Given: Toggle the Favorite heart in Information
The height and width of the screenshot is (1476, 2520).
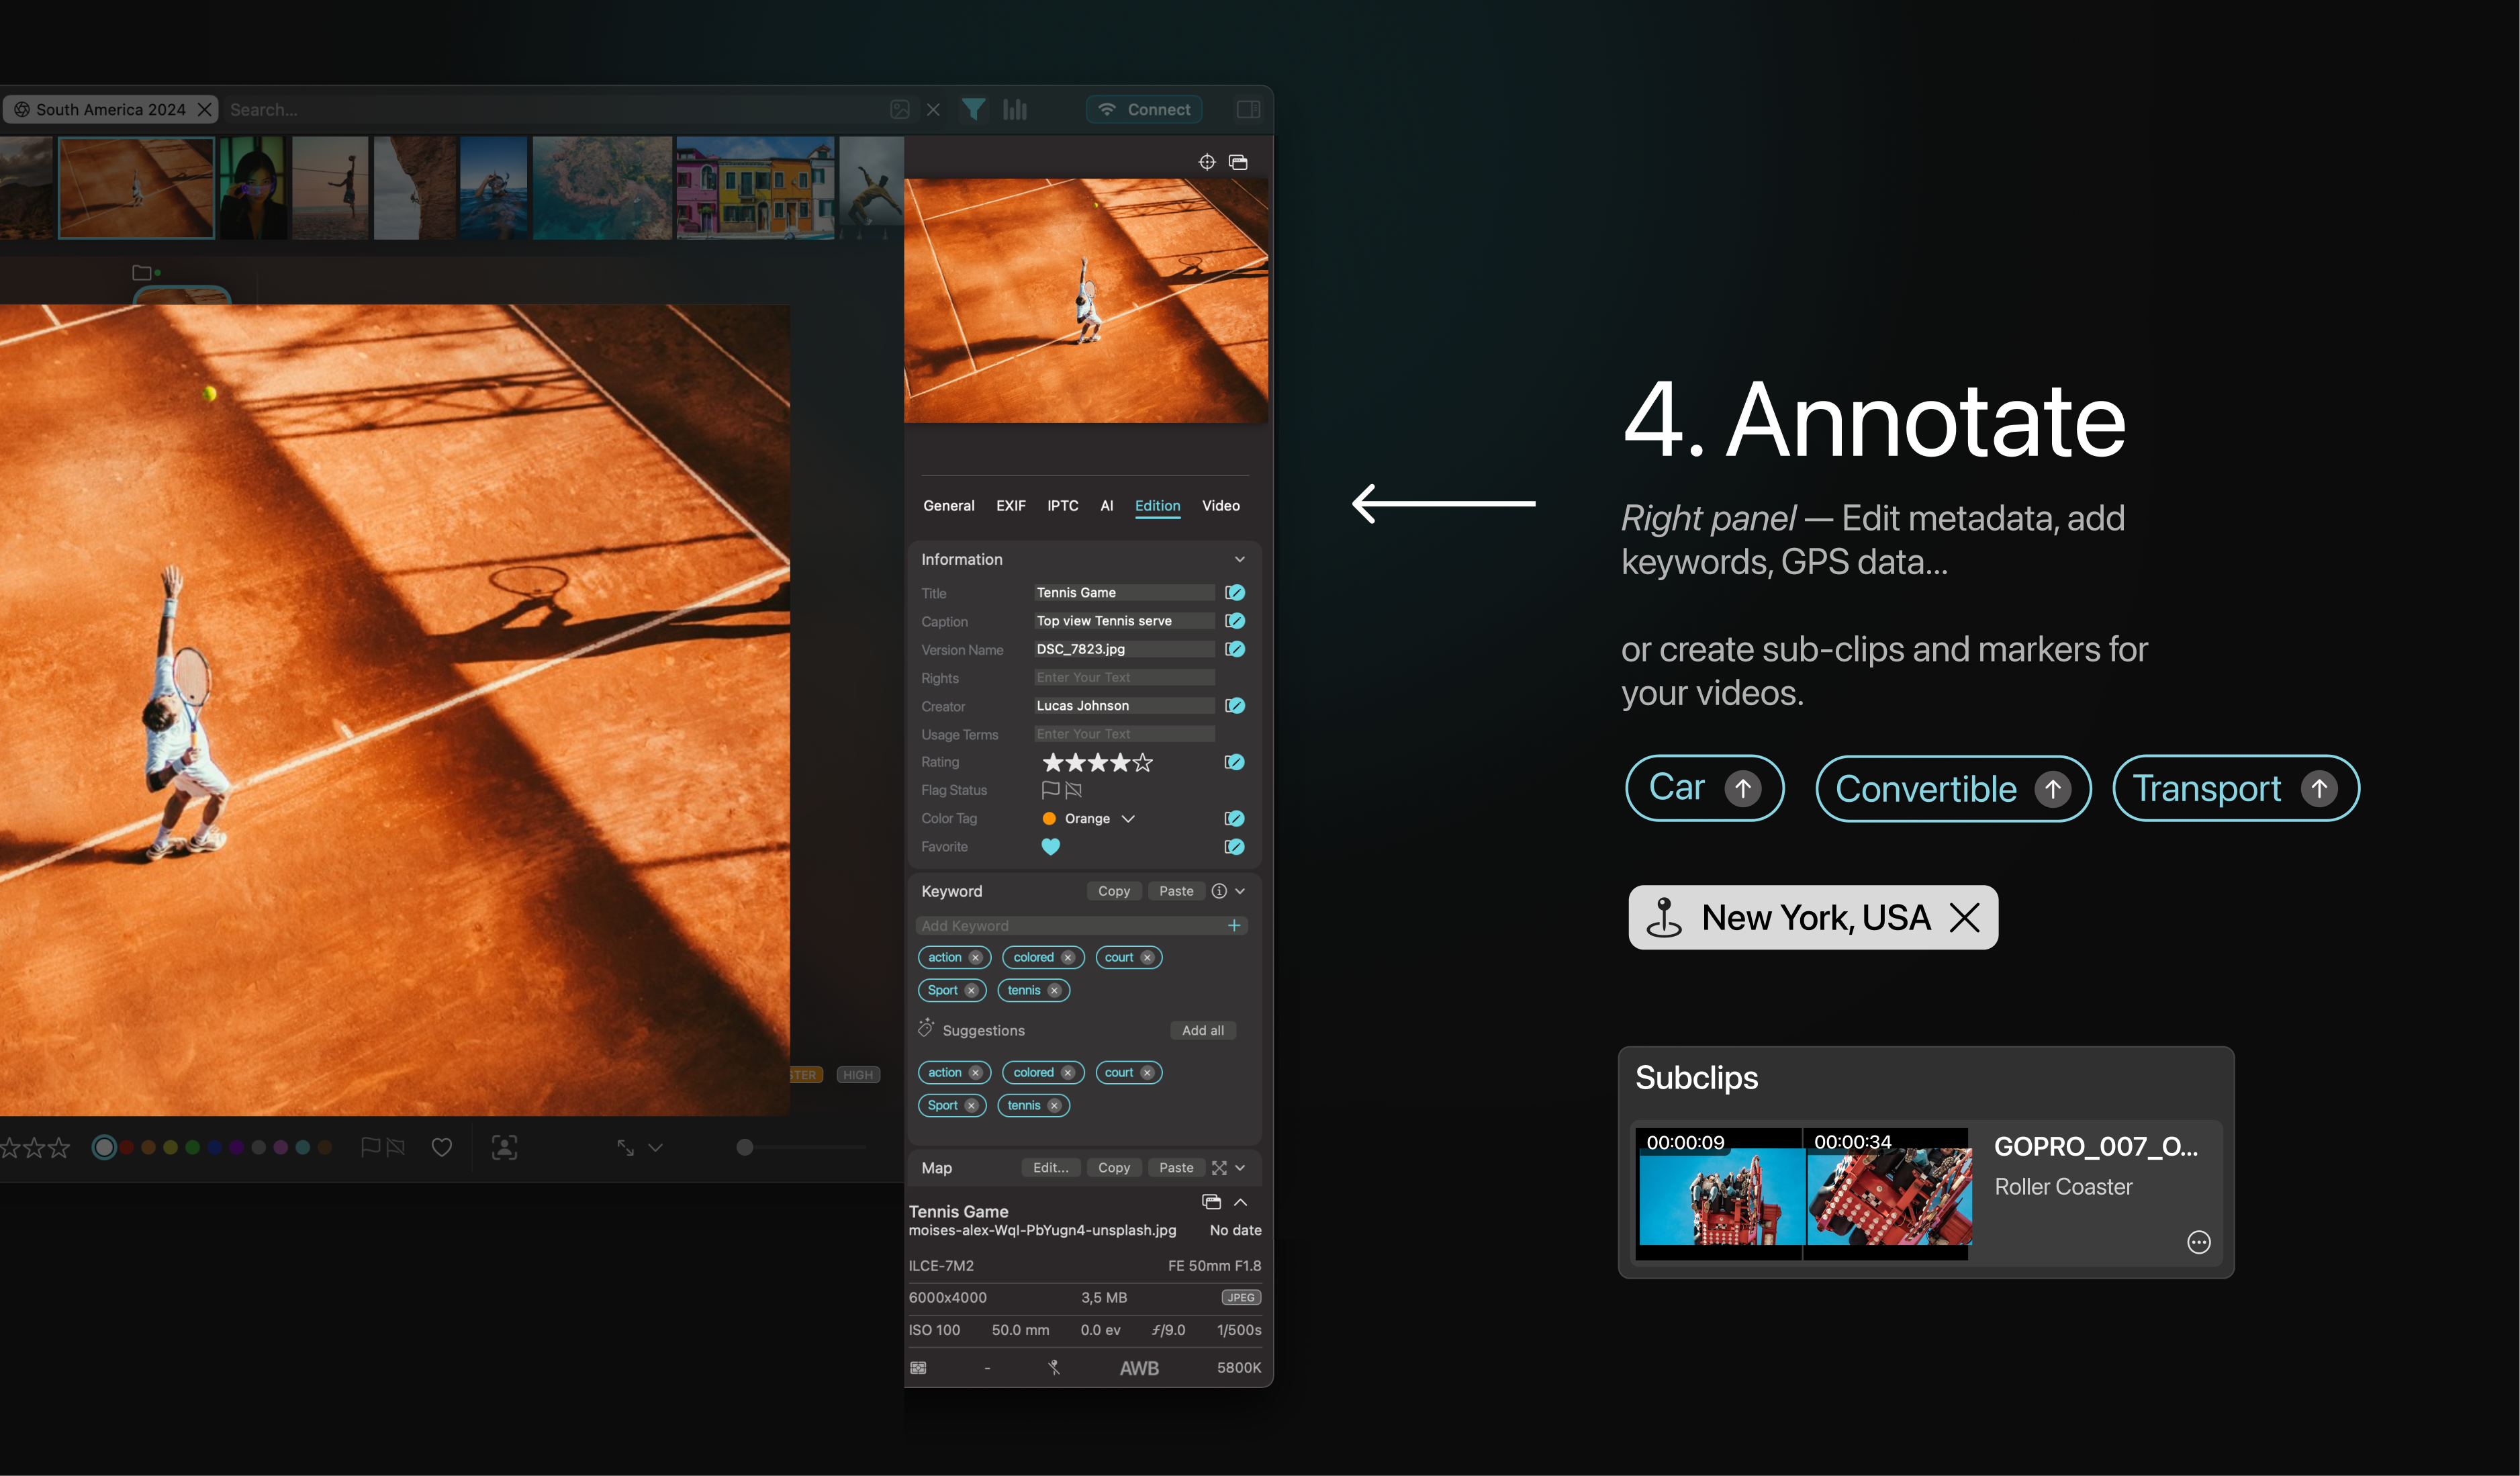Looking at the screenshot, I should 1050,847.
